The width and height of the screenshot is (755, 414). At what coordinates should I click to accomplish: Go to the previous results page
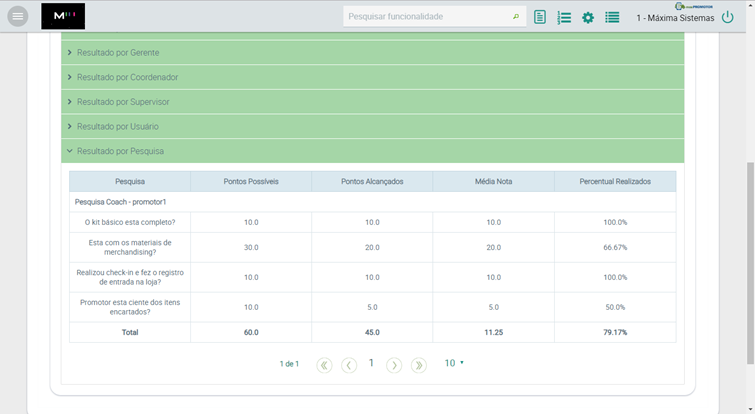click(348, 365)
